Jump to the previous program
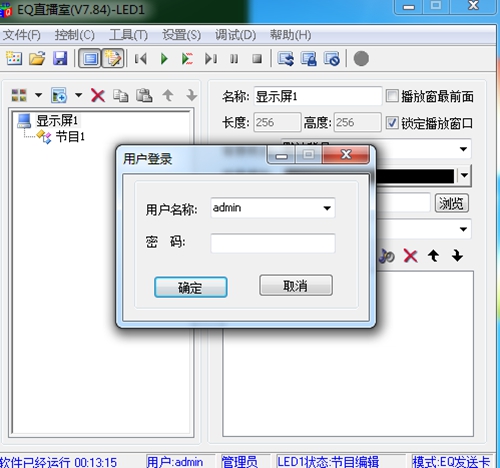The image size is (500, 468). tap(140, 59)
